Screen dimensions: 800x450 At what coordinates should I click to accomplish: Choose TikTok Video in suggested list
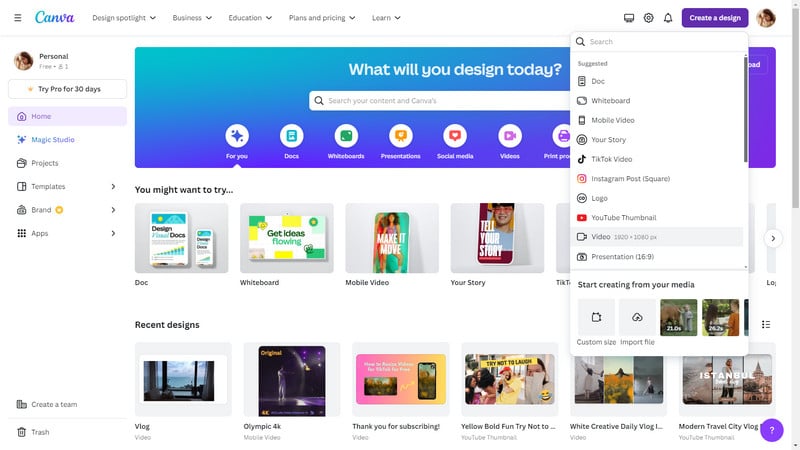point(657,159)
